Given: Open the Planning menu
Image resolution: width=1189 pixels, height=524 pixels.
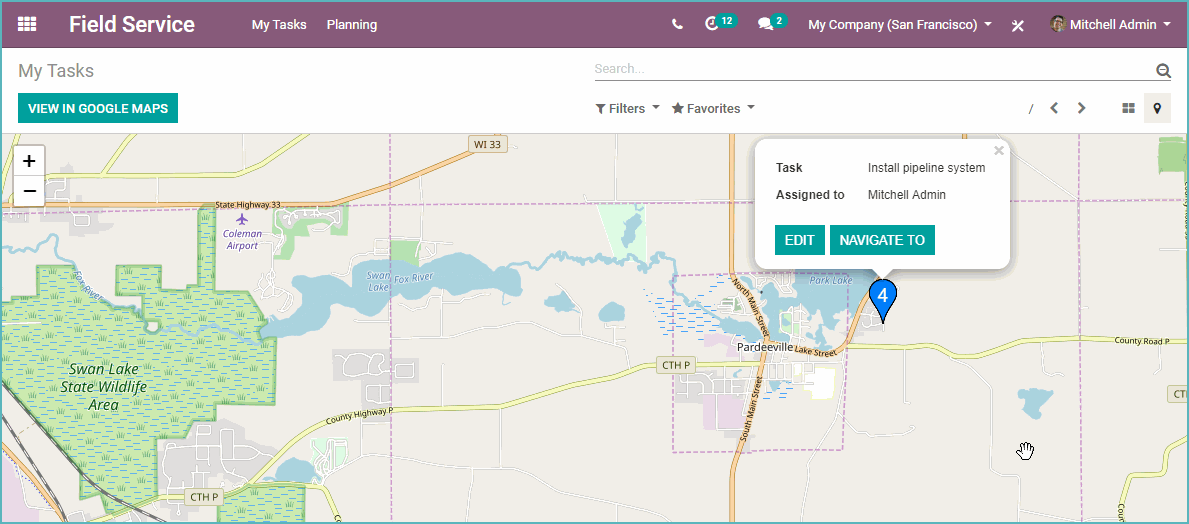Looking at the screenshot, I should 352,24.
